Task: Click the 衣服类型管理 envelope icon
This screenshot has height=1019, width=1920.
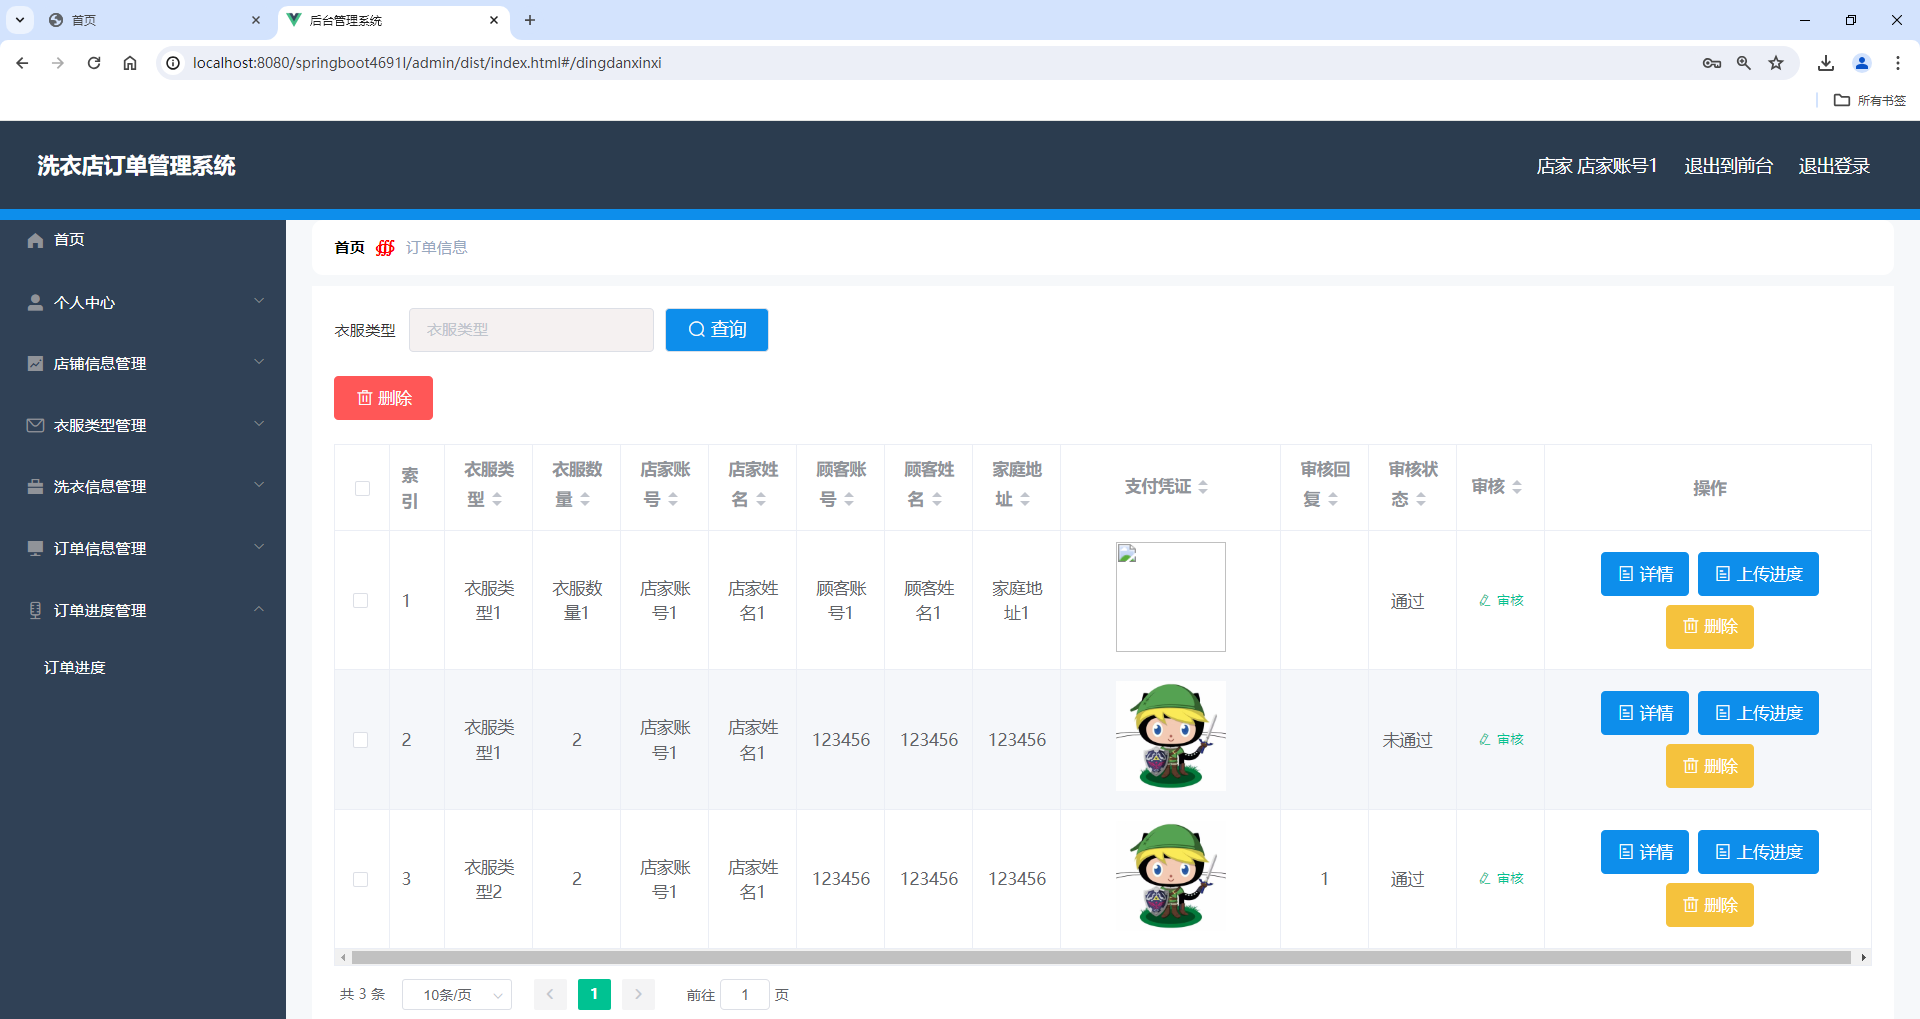Action: (x=34, y=424)
